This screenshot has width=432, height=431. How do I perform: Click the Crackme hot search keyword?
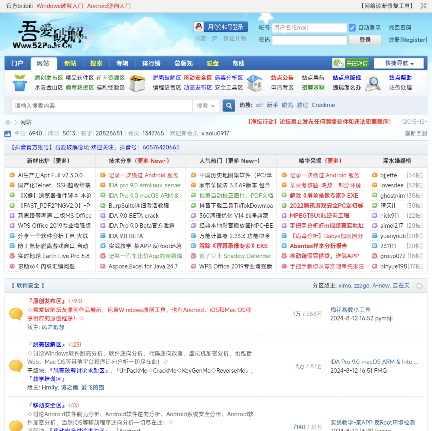tap(323, 105)
